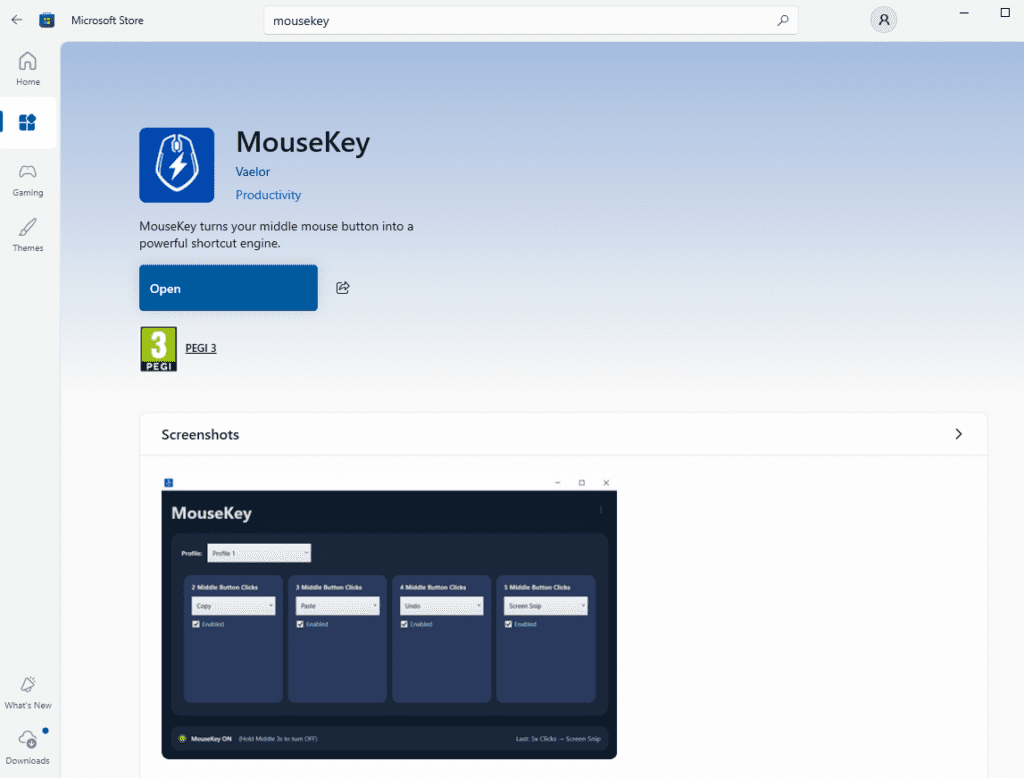Focus the search box containing mousekey

(530, 20)
